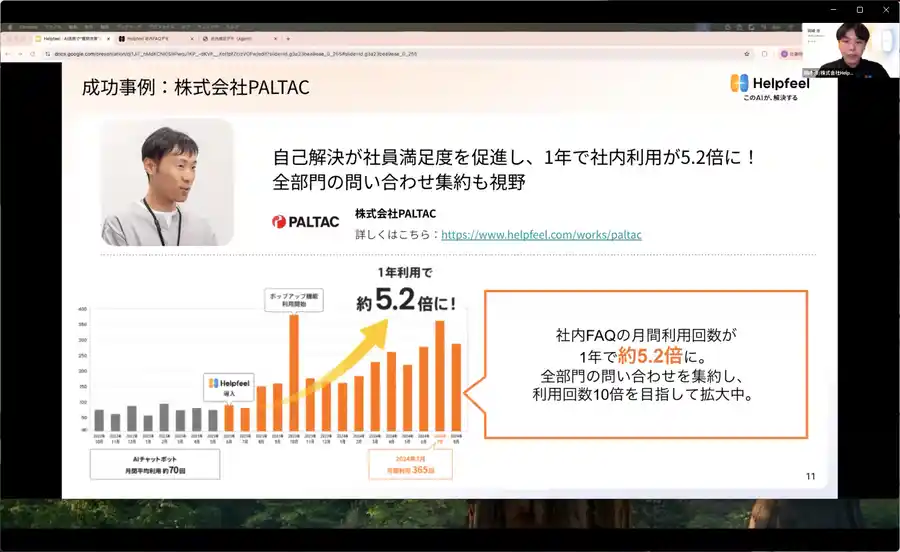The height and width of the screenshot is (552, 900).
Task: Close the third browser tab
Action: [275, 38]
